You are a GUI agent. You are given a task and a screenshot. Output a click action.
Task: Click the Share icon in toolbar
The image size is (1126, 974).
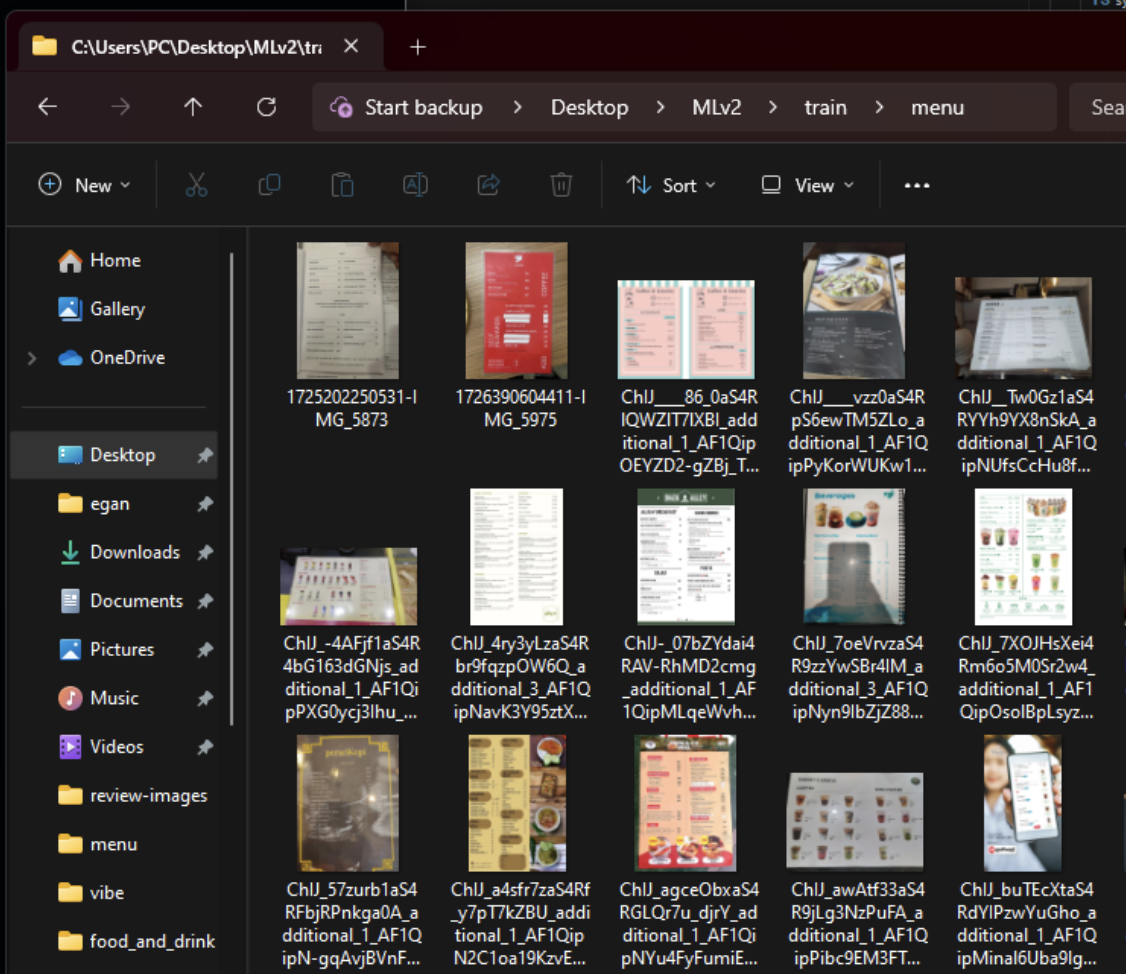(x=488, y=185)
